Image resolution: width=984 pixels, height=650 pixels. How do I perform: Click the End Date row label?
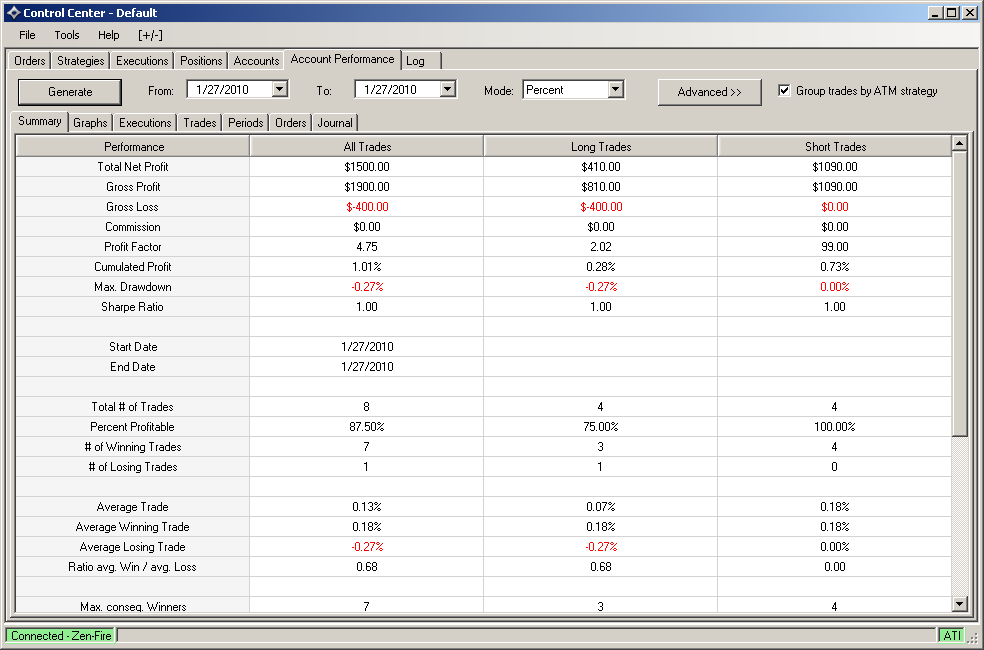point(132,367)
